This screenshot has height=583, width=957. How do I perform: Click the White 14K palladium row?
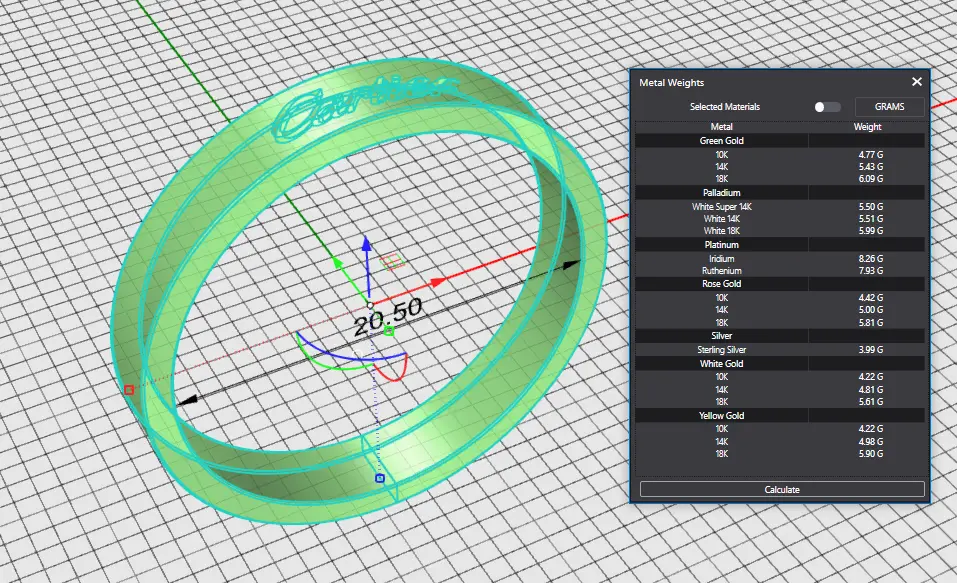tap(779, 219)
